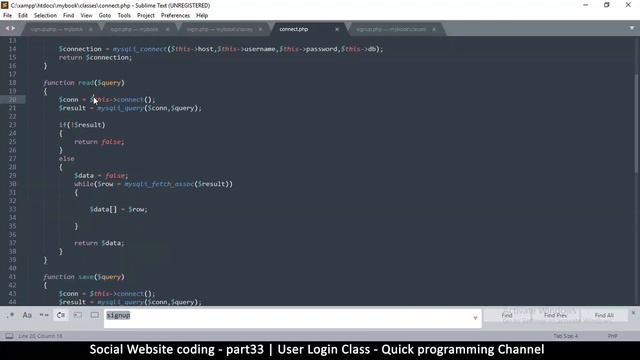Minimize the Sublime Text window

(x=586, y=5)
